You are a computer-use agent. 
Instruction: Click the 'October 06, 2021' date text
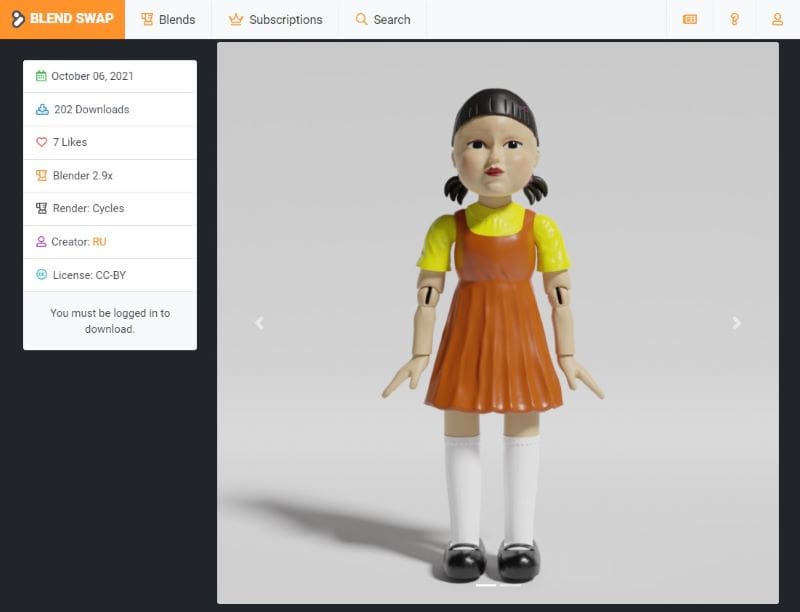pyautogui.click(x=92, y=76)
